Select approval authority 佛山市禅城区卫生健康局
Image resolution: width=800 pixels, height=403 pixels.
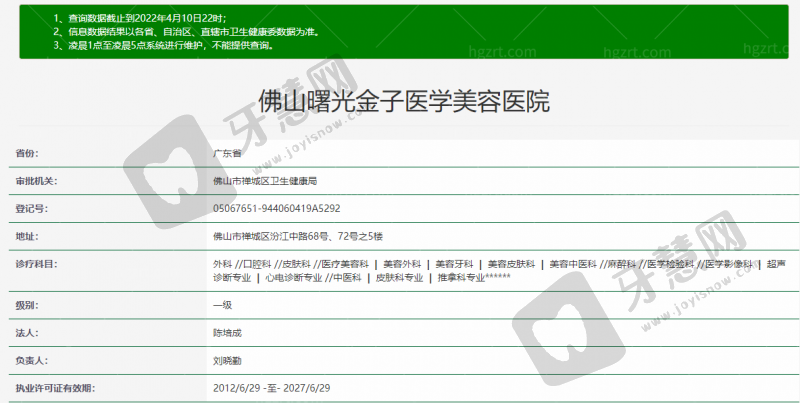click(x=265, y=181)
